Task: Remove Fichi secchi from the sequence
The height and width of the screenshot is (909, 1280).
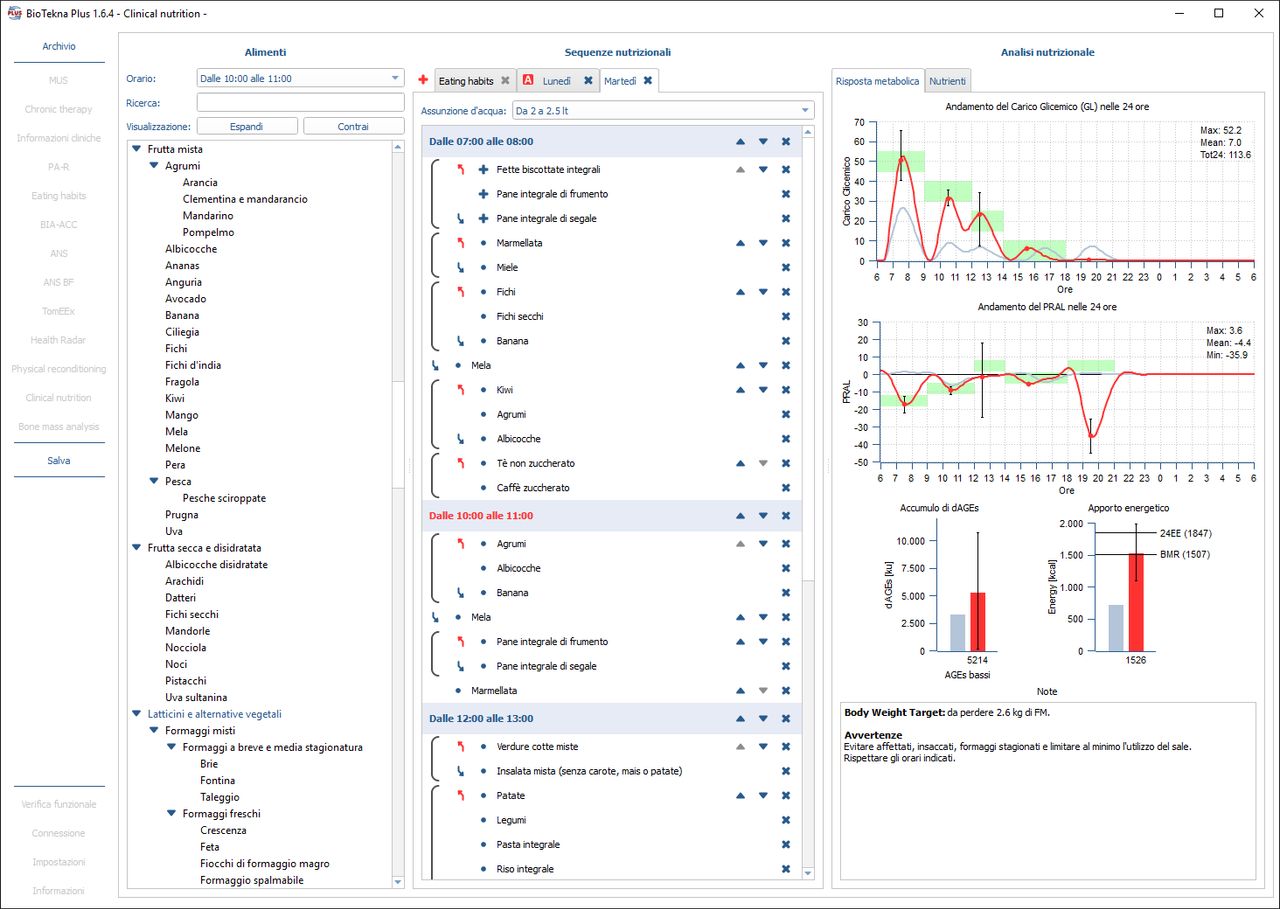Action: tap(786, 317)
